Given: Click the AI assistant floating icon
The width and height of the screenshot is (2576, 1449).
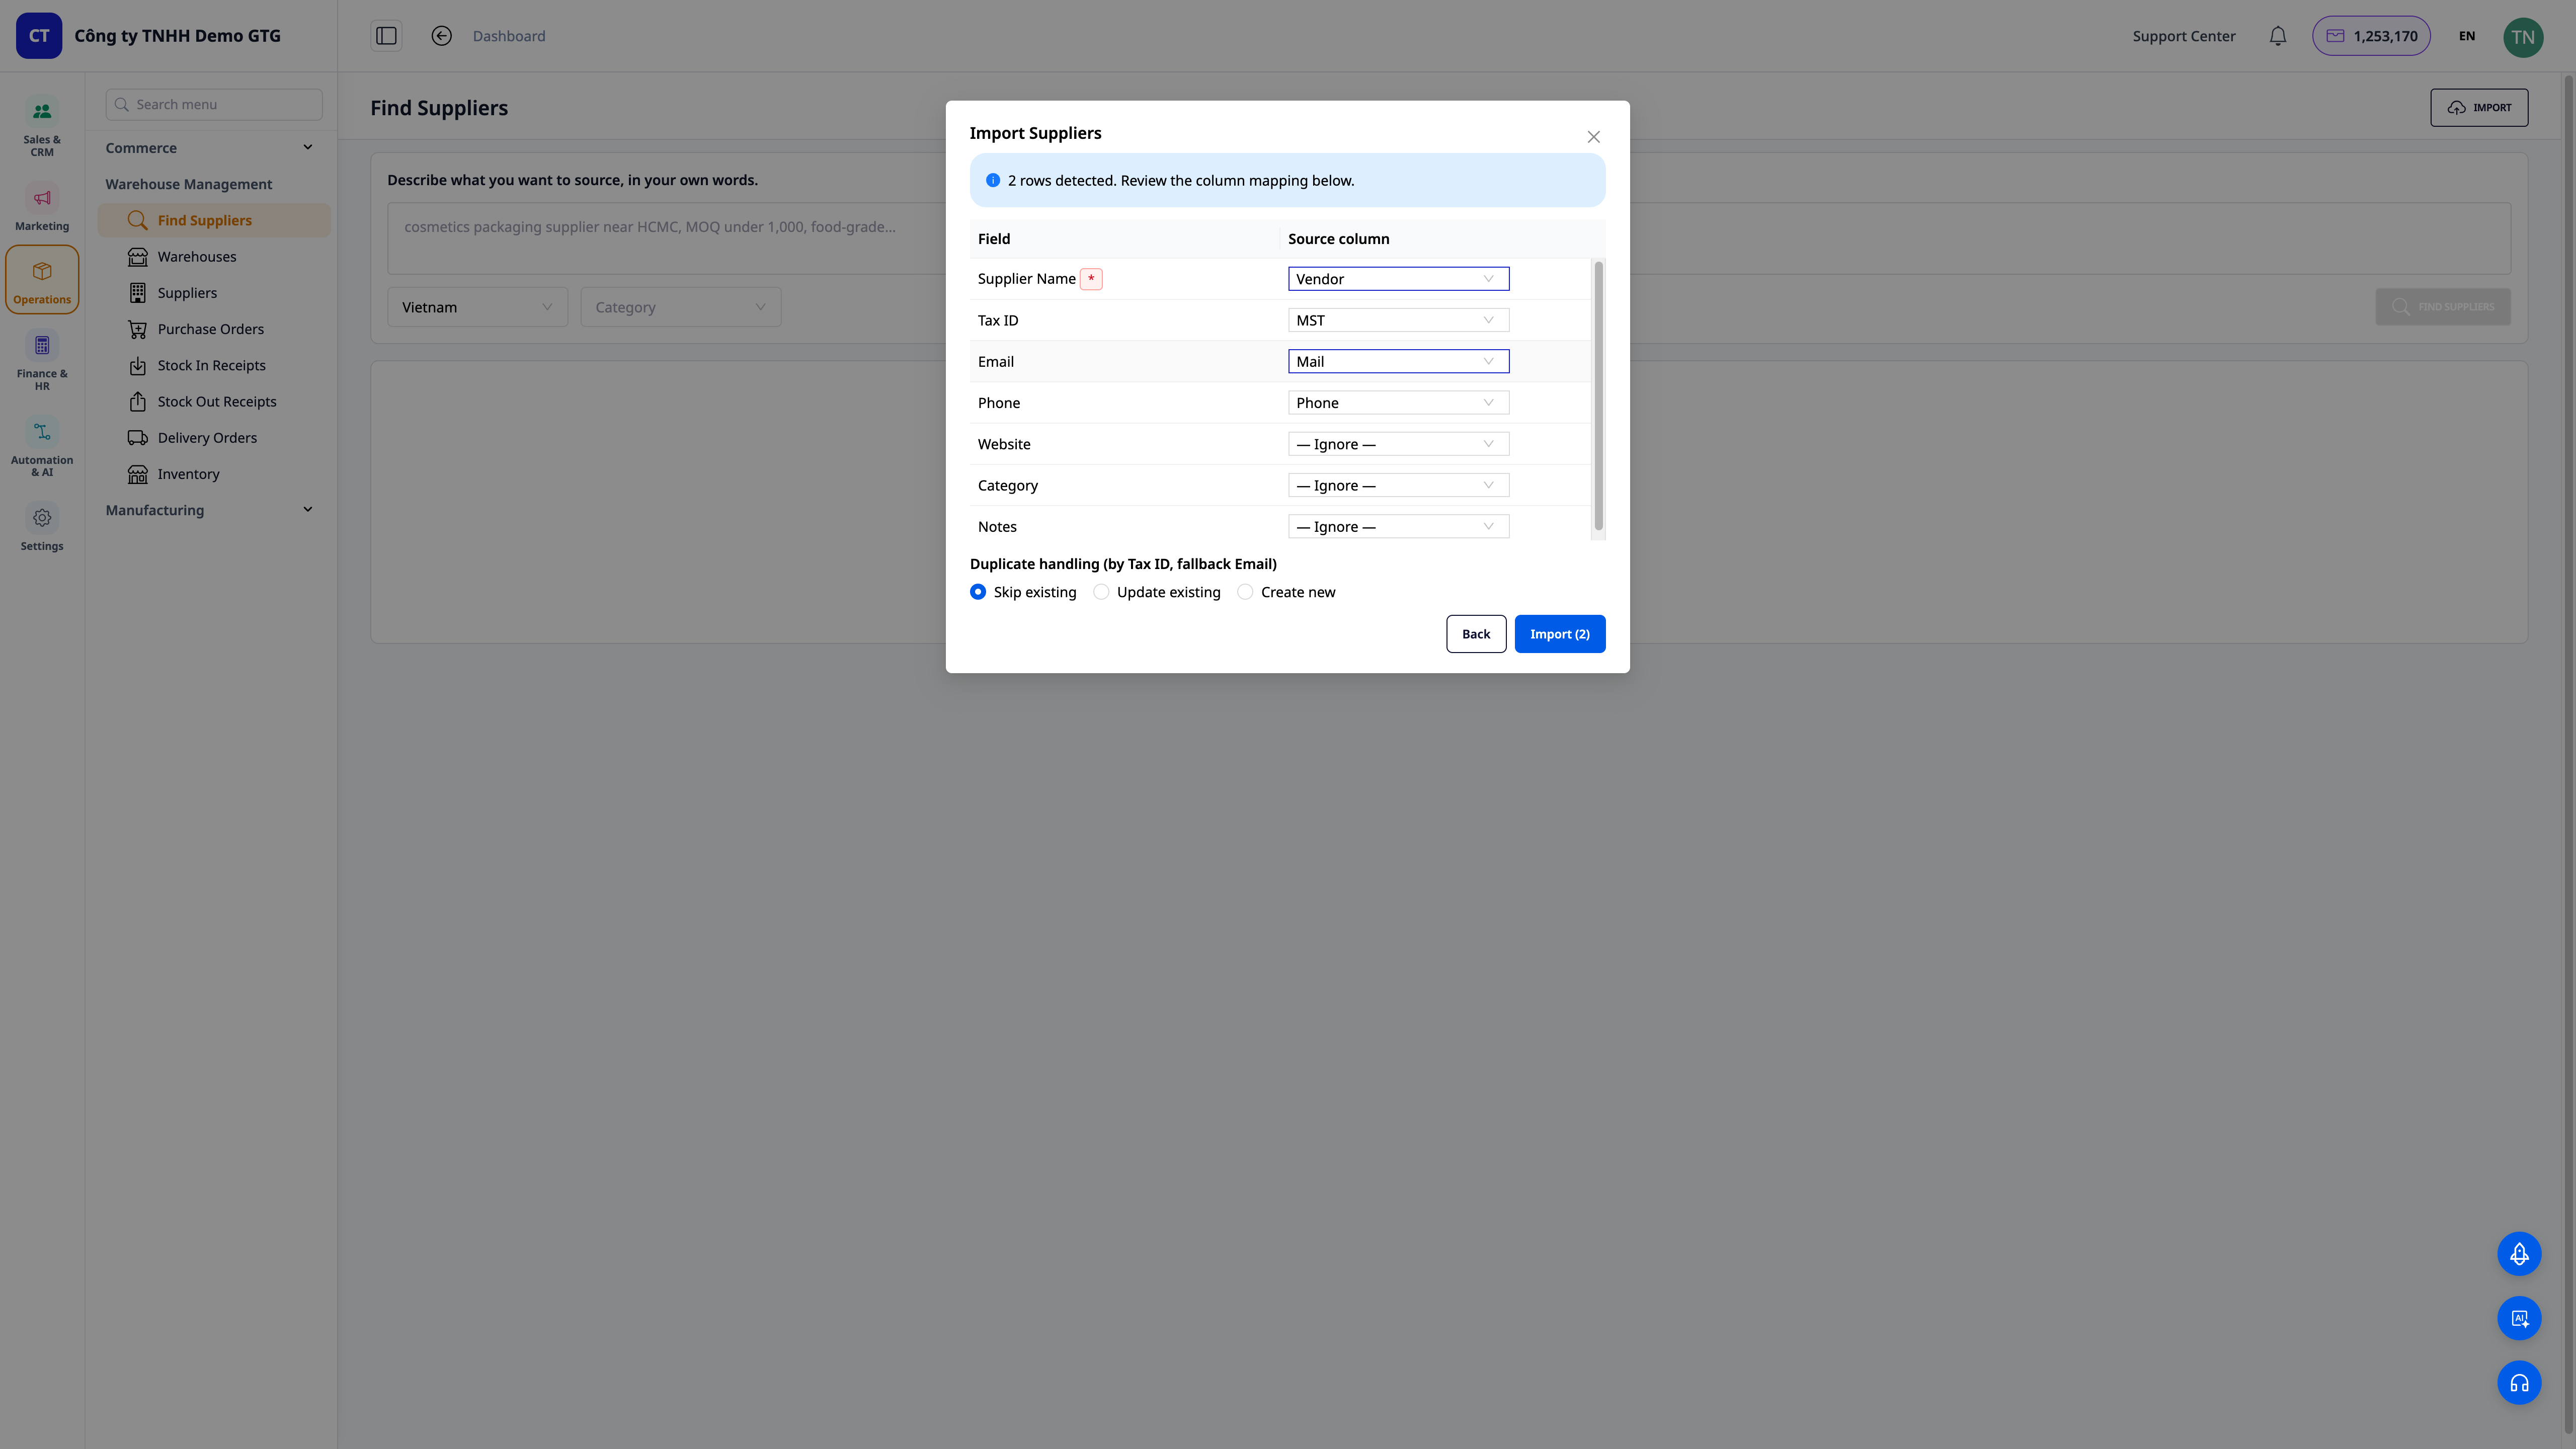Looking at the screenshot, I should (2519, 1318).
